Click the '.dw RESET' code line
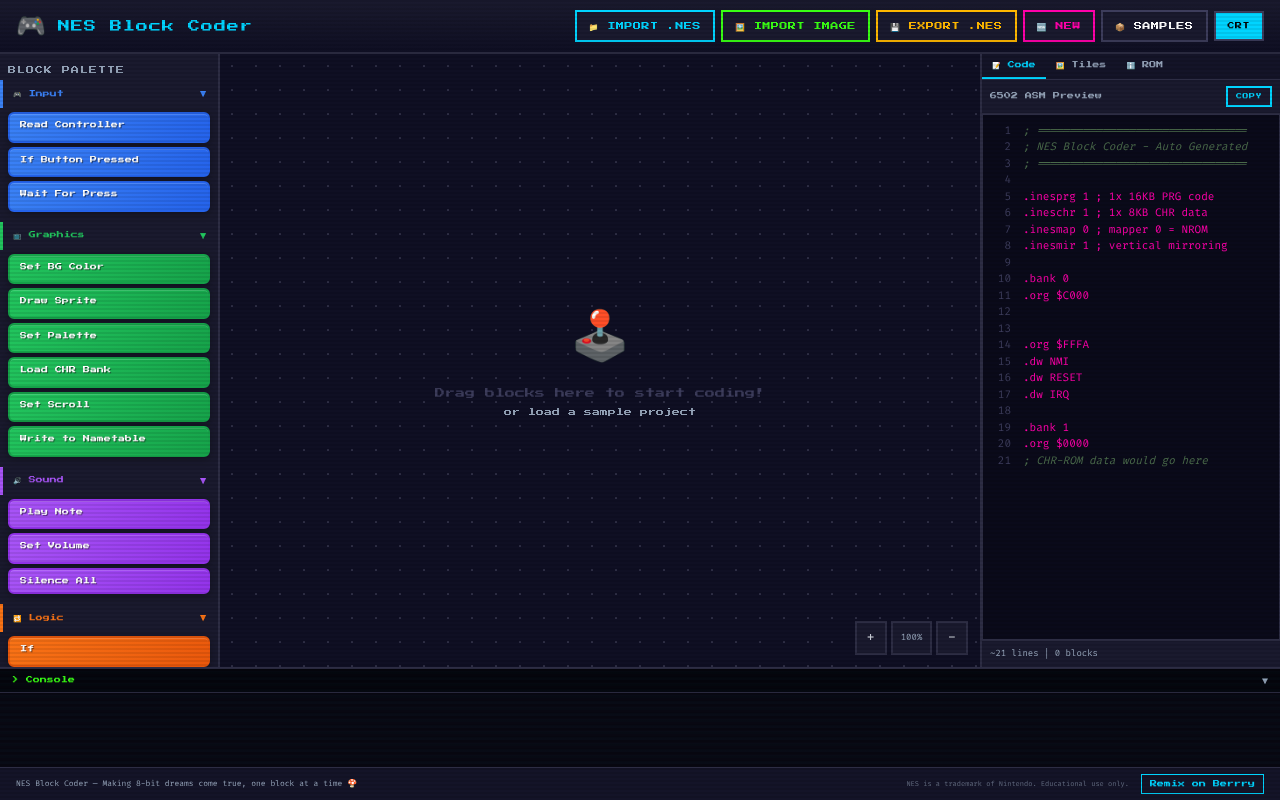 point(1052,378)
